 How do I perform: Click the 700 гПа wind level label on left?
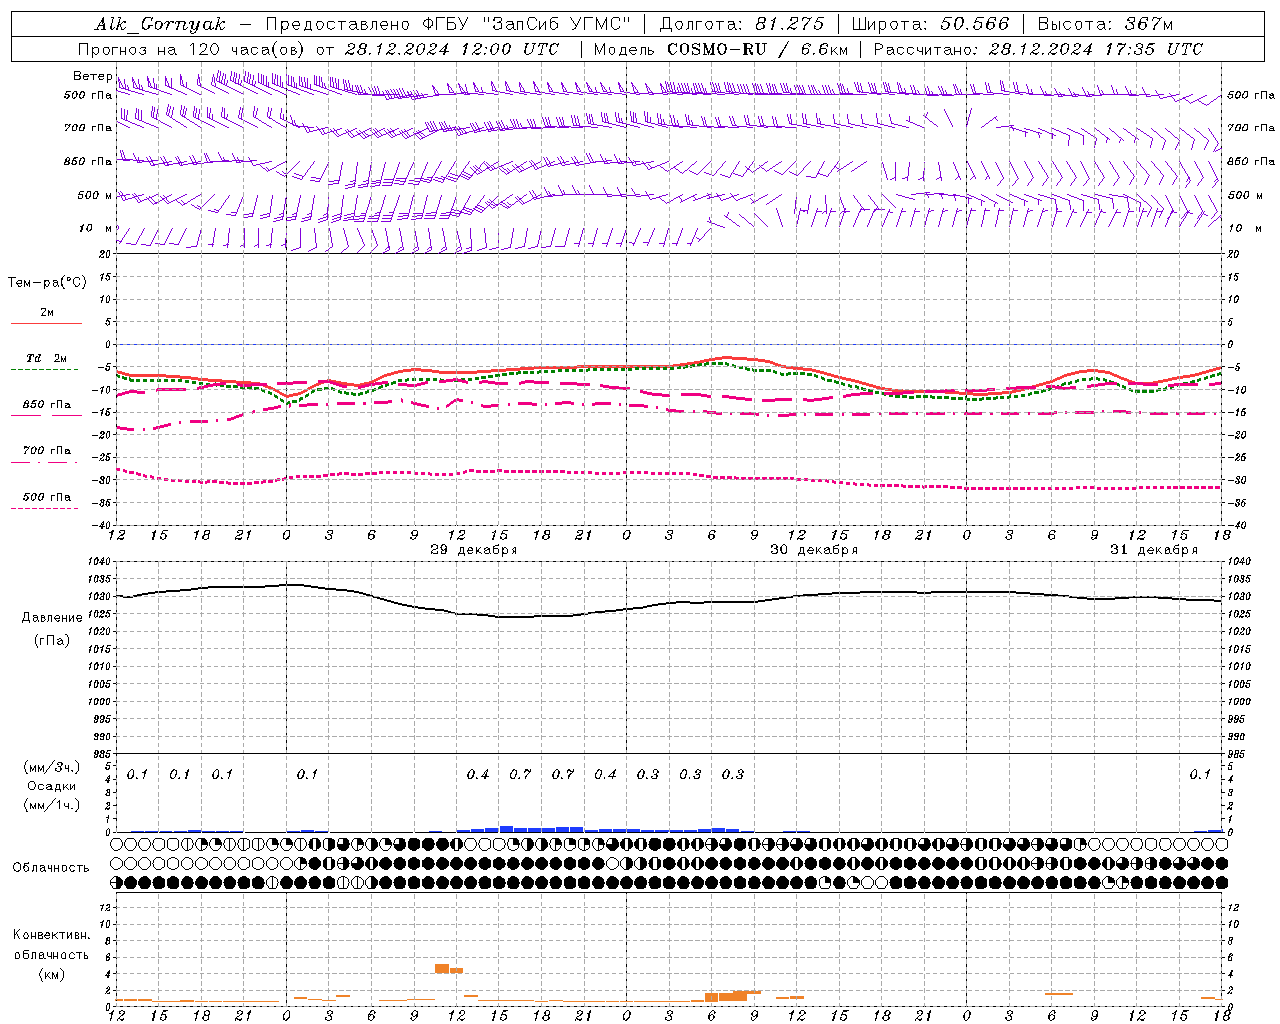point(88,128)
